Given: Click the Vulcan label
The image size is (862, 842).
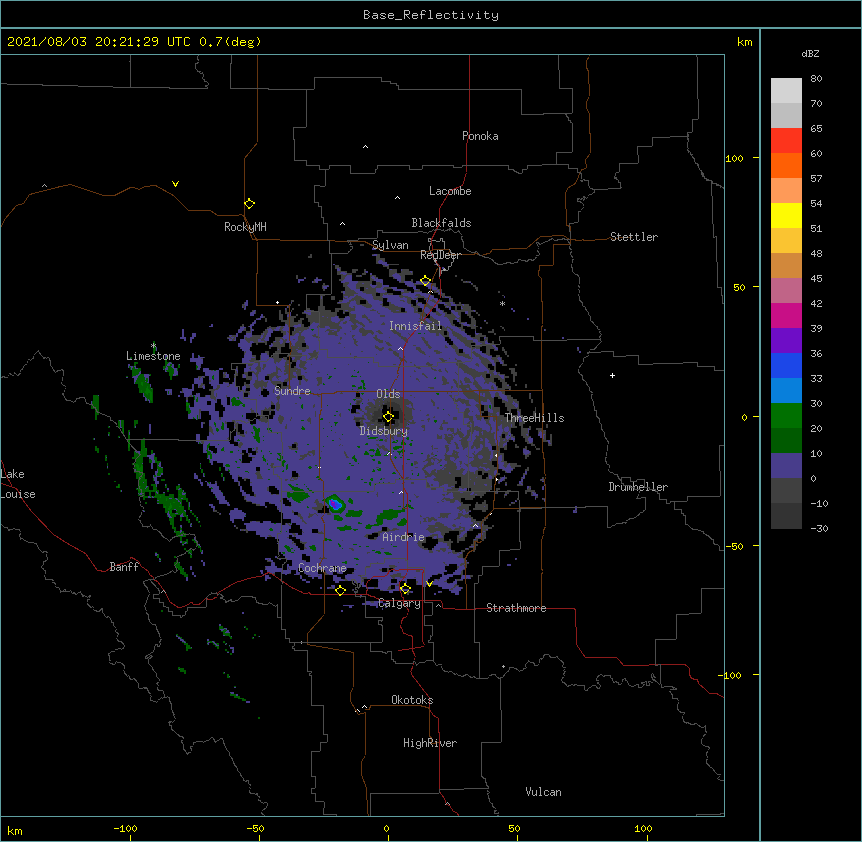Looking at the screenshot, I should (x=543, y=792).
